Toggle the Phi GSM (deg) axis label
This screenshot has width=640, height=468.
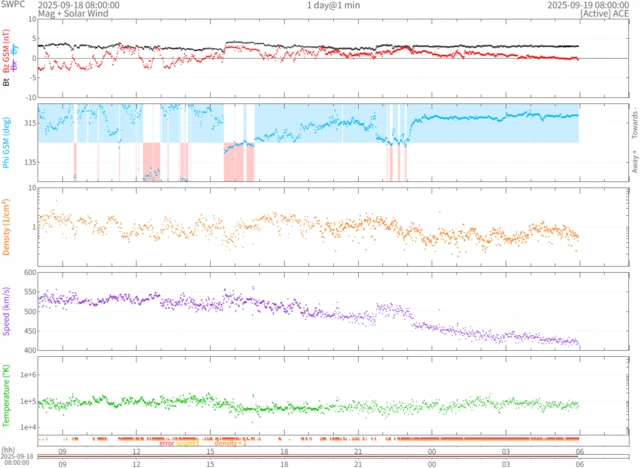[x=6, y=143]
